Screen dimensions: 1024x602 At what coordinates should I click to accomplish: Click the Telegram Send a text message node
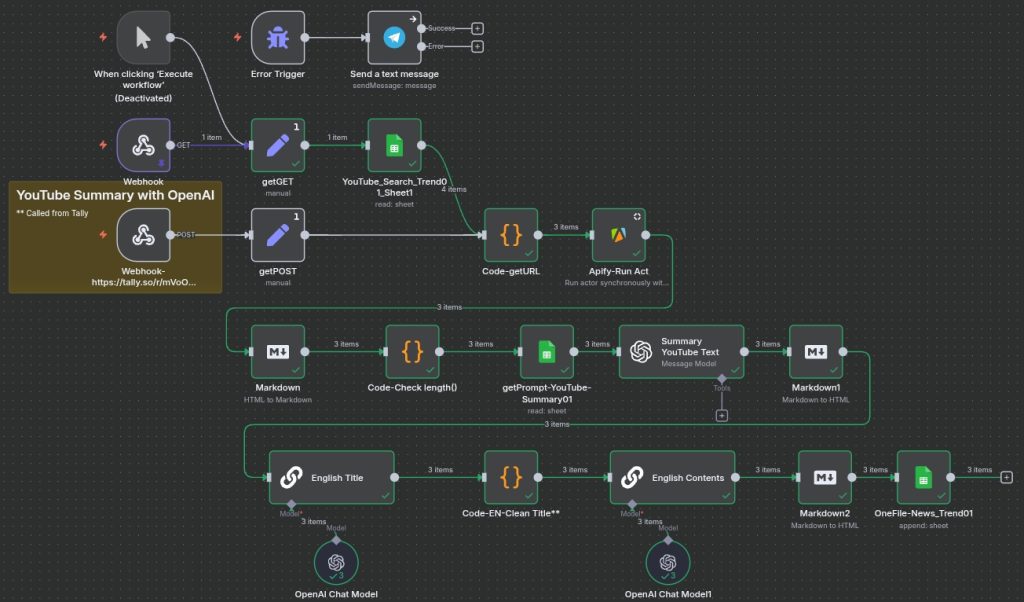pyautogui.click(x=394, y=38)
